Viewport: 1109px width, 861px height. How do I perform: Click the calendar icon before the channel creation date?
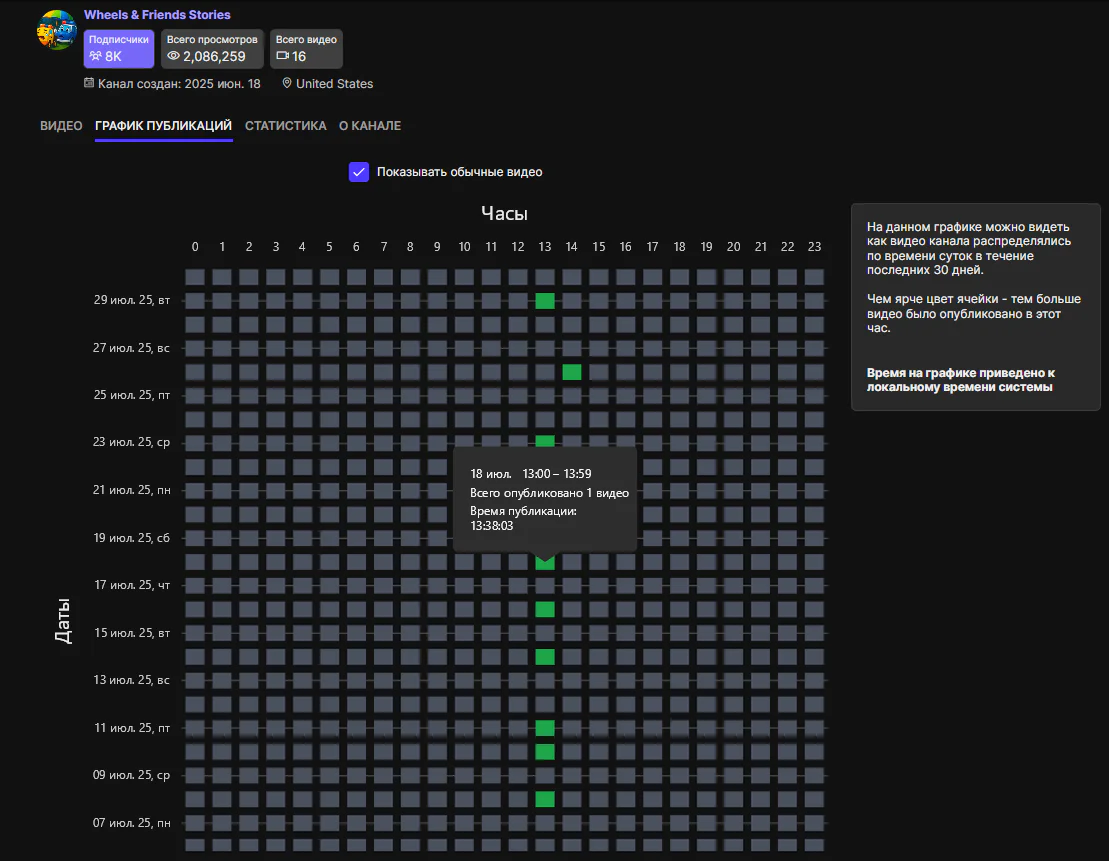coord(89,83)
